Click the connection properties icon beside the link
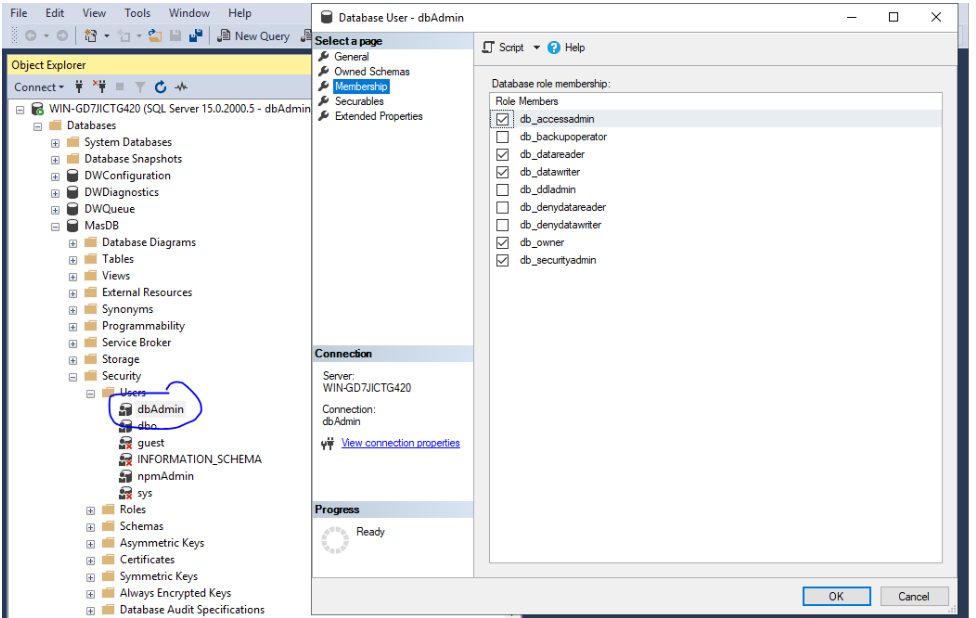The image size is (976, 618). pos(328,443)
